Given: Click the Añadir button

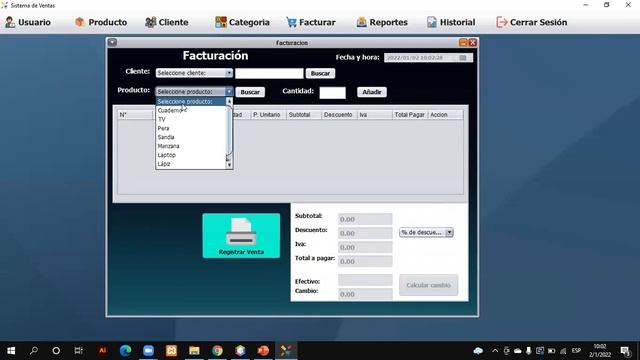Looking at the screenshot, I should [x=372, y=92].
